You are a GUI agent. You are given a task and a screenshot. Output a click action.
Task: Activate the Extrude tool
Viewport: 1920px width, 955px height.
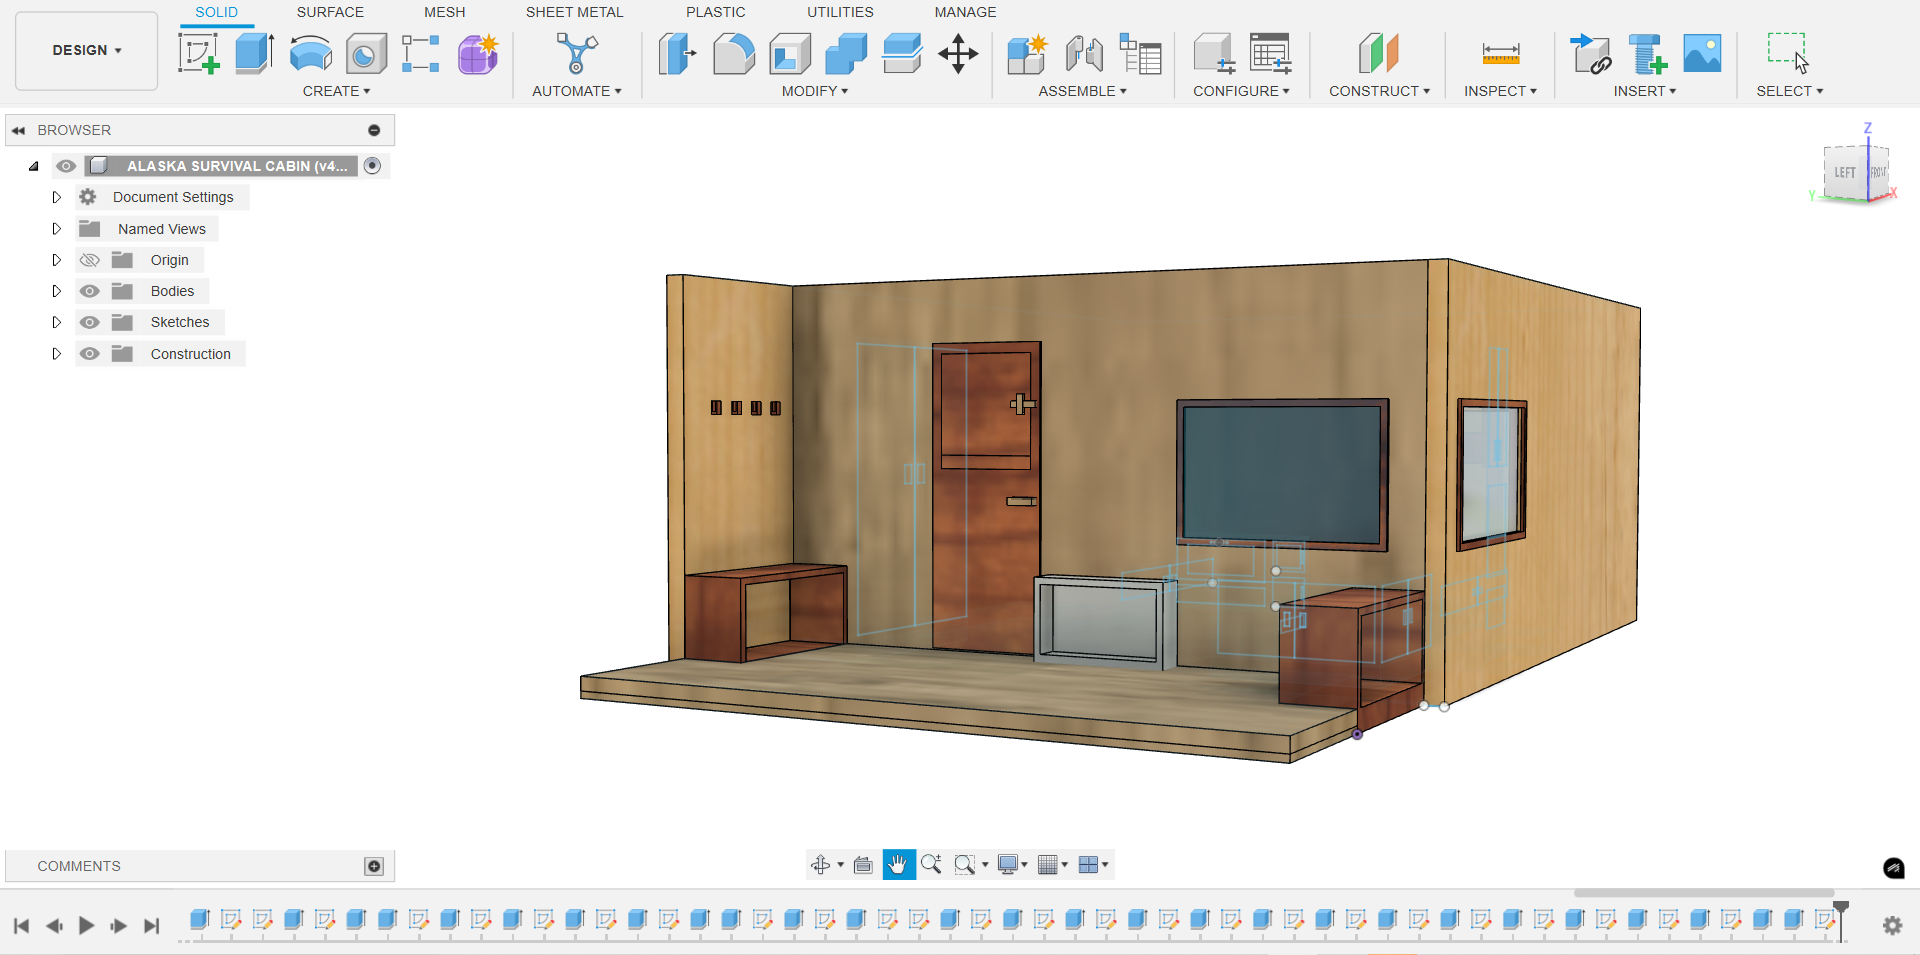[x=255, y=53]
